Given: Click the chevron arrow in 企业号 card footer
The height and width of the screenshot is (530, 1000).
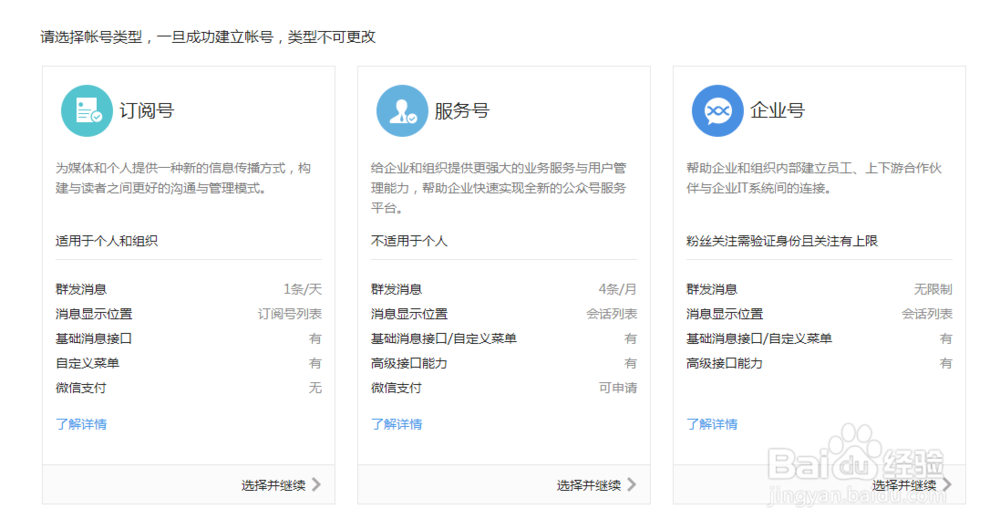Looking at the screenshot, I should tap(947, 485).
